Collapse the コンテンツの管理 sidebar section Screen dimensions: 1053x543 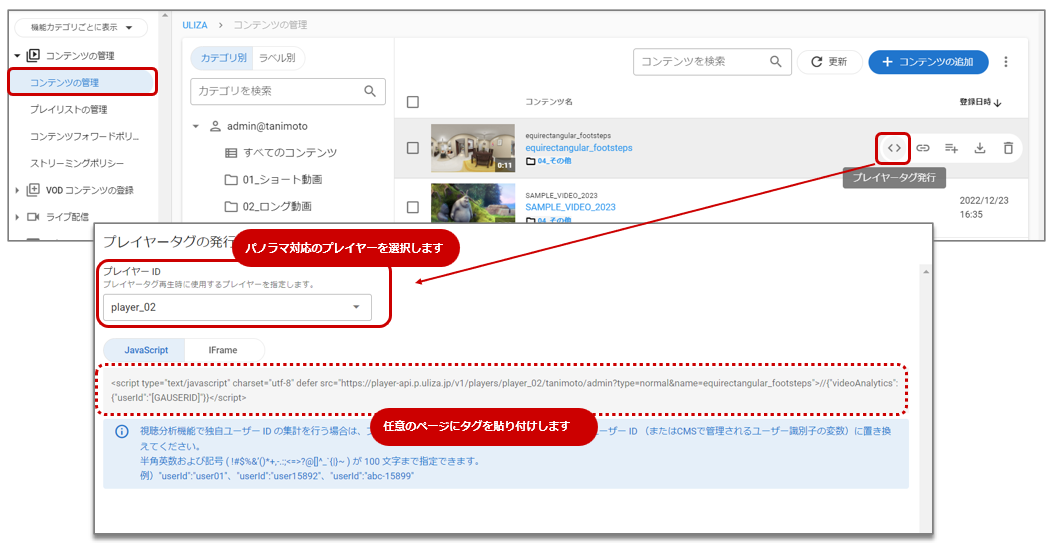pyautogui.click(x=17, y=56)
